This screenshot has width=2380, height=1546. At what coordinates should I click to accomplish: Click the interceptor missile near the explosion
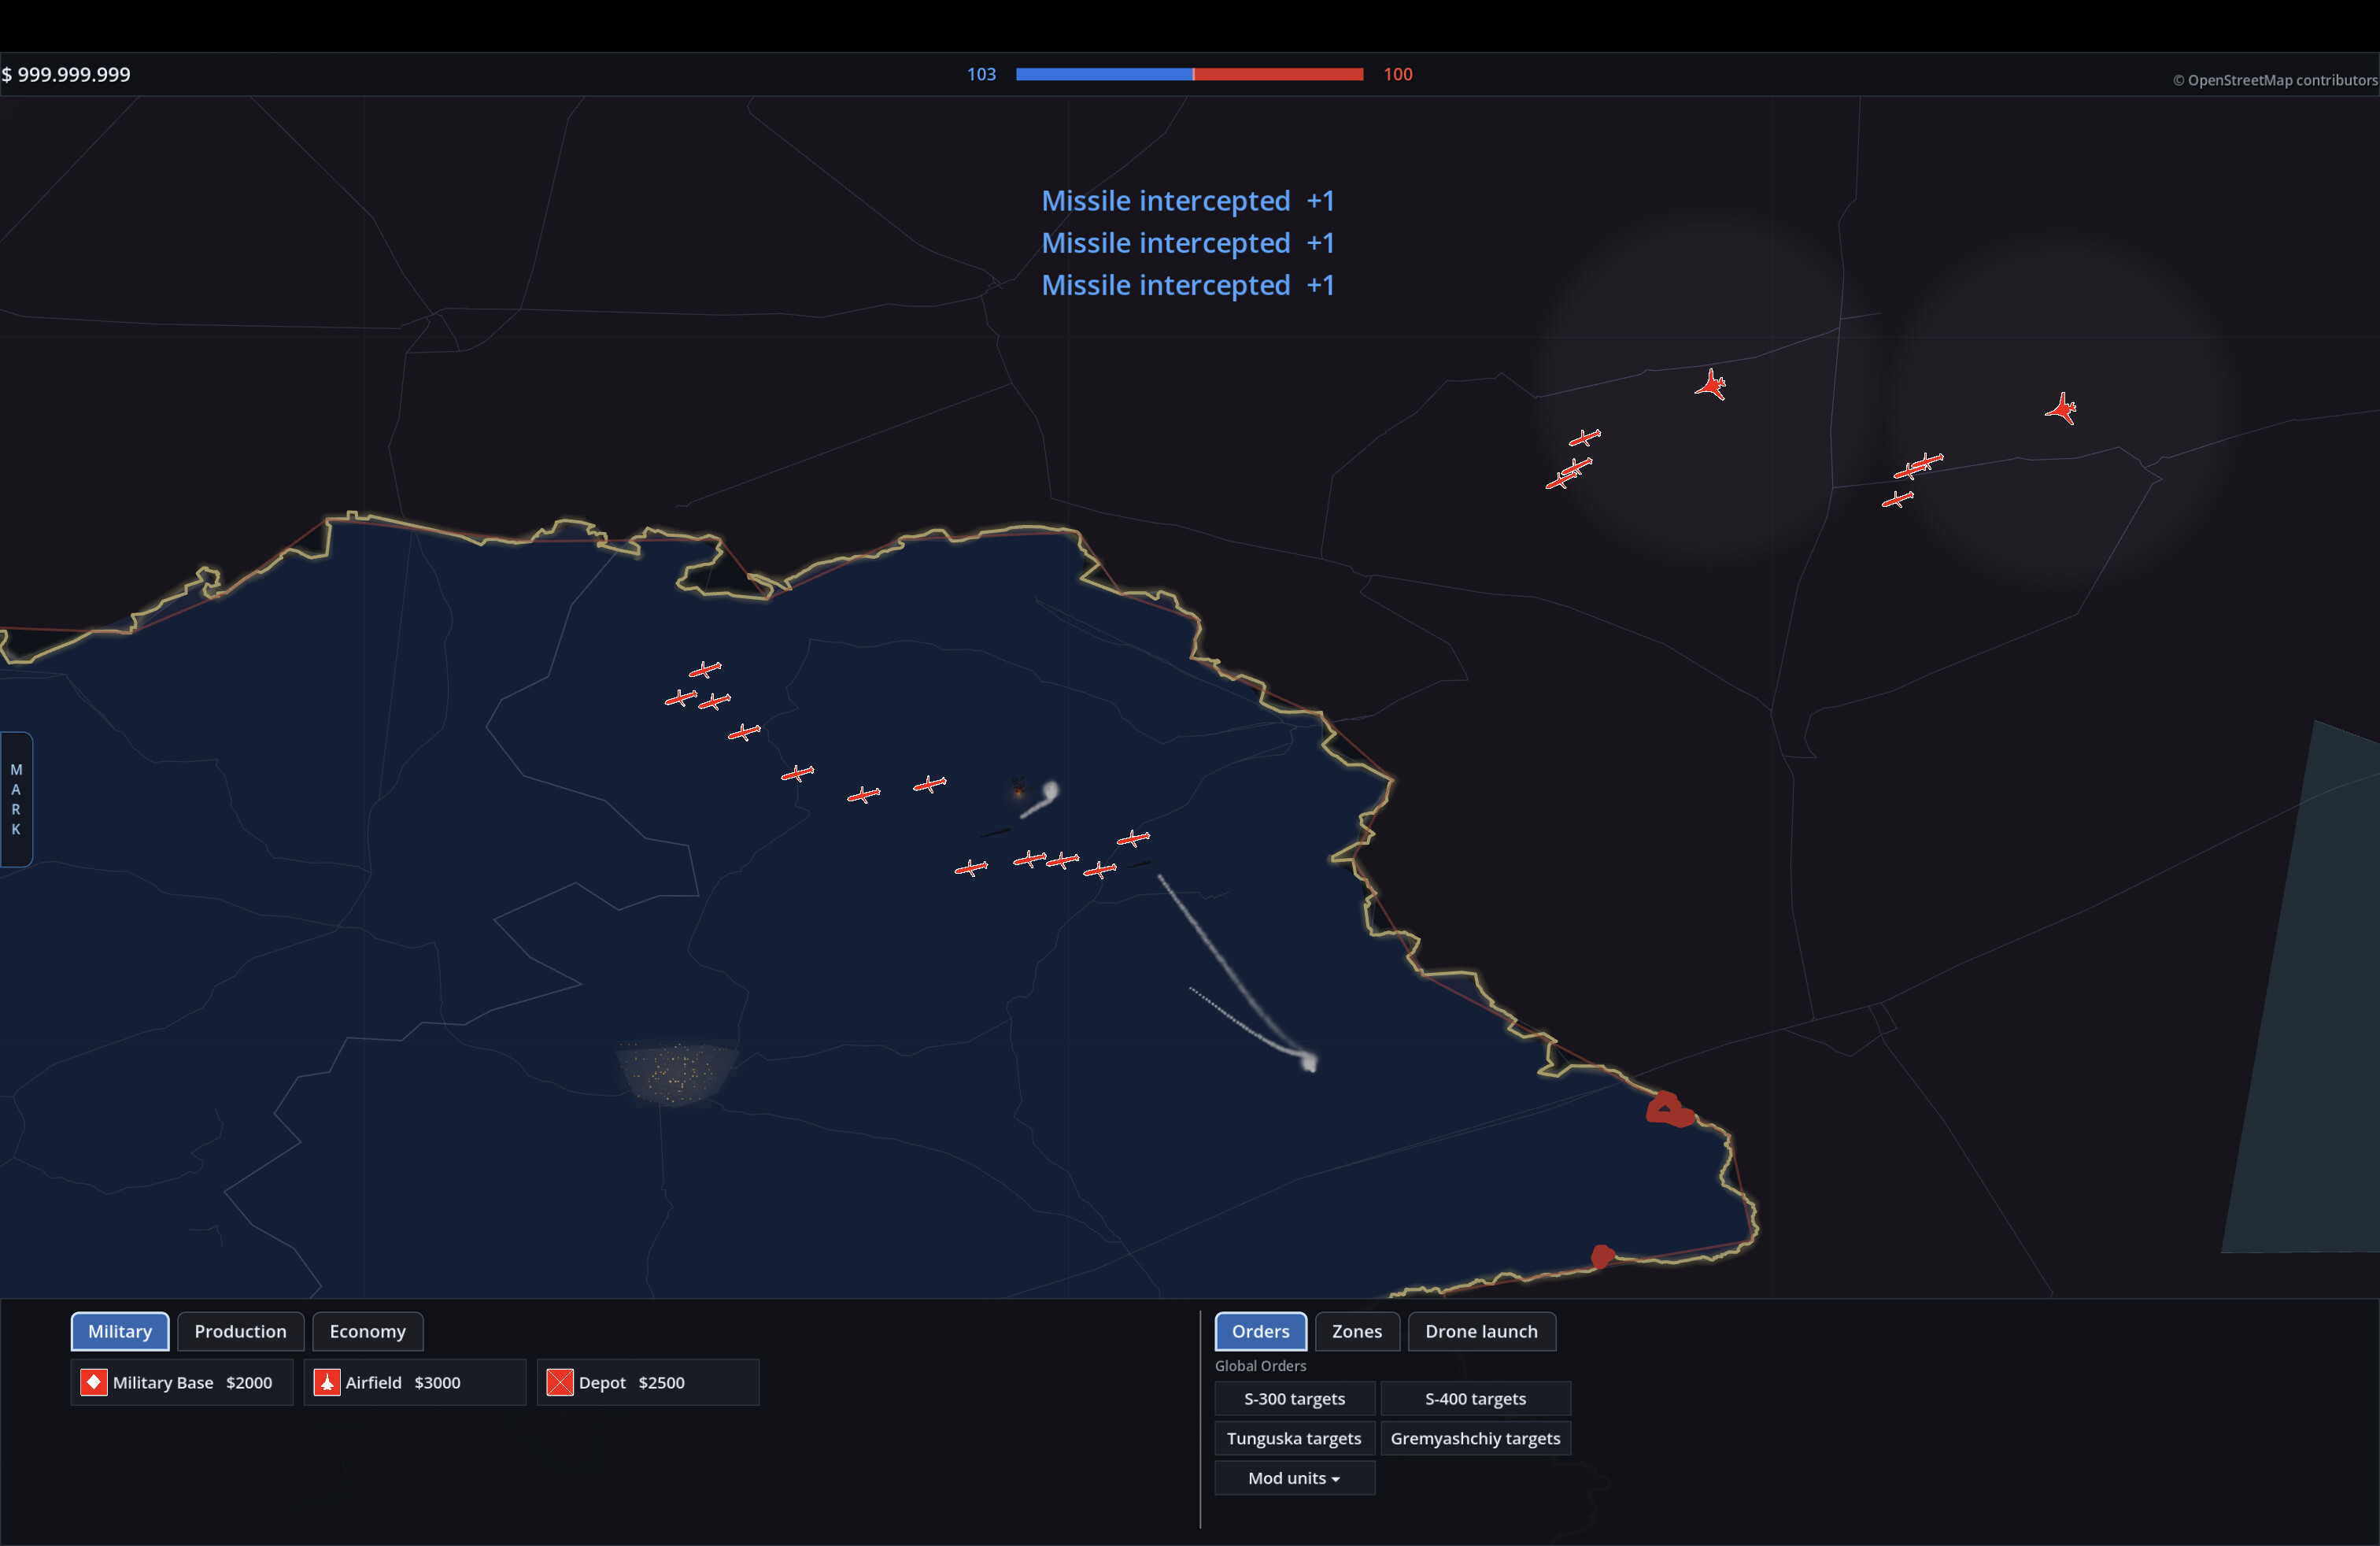pos(1050,791)
